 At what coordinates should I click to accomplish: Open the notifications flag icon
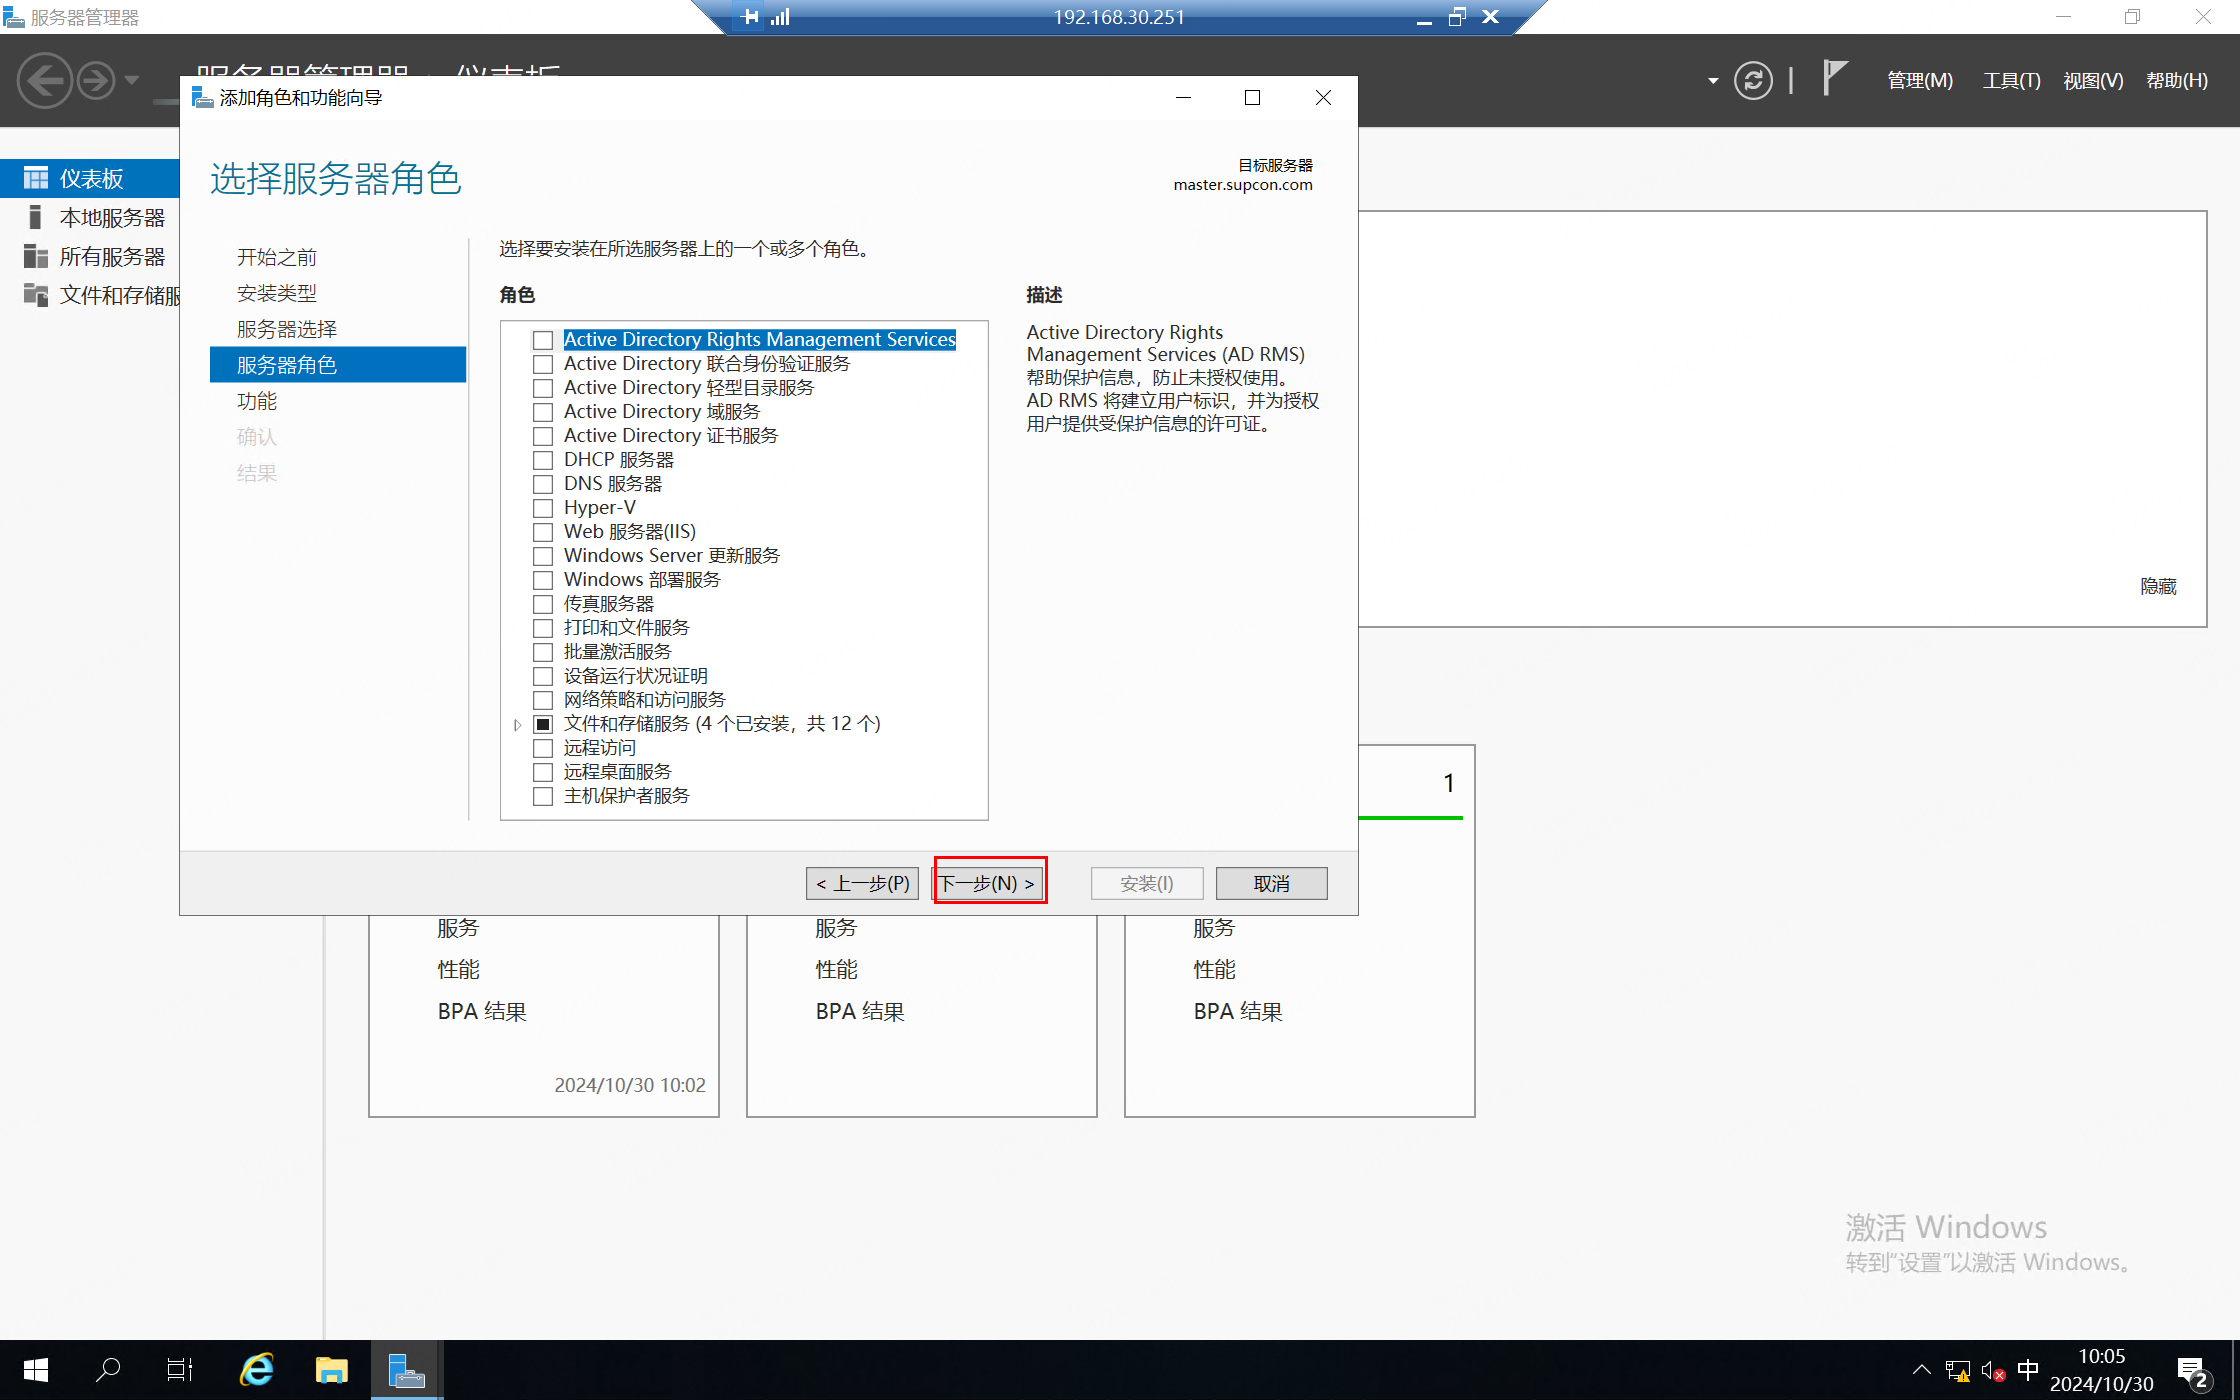pos(1834,78)
